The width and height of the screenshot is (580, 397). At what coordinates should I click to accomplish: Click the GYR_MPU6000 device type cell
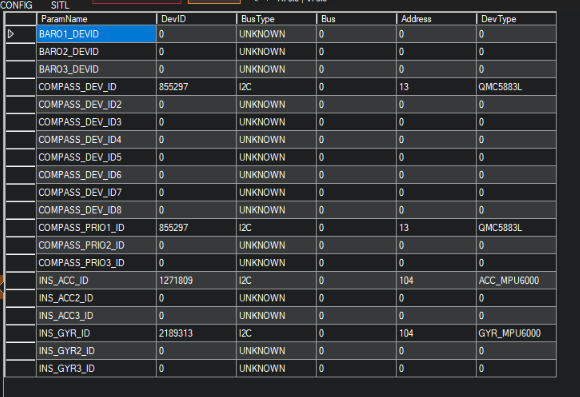pos(516,333)
